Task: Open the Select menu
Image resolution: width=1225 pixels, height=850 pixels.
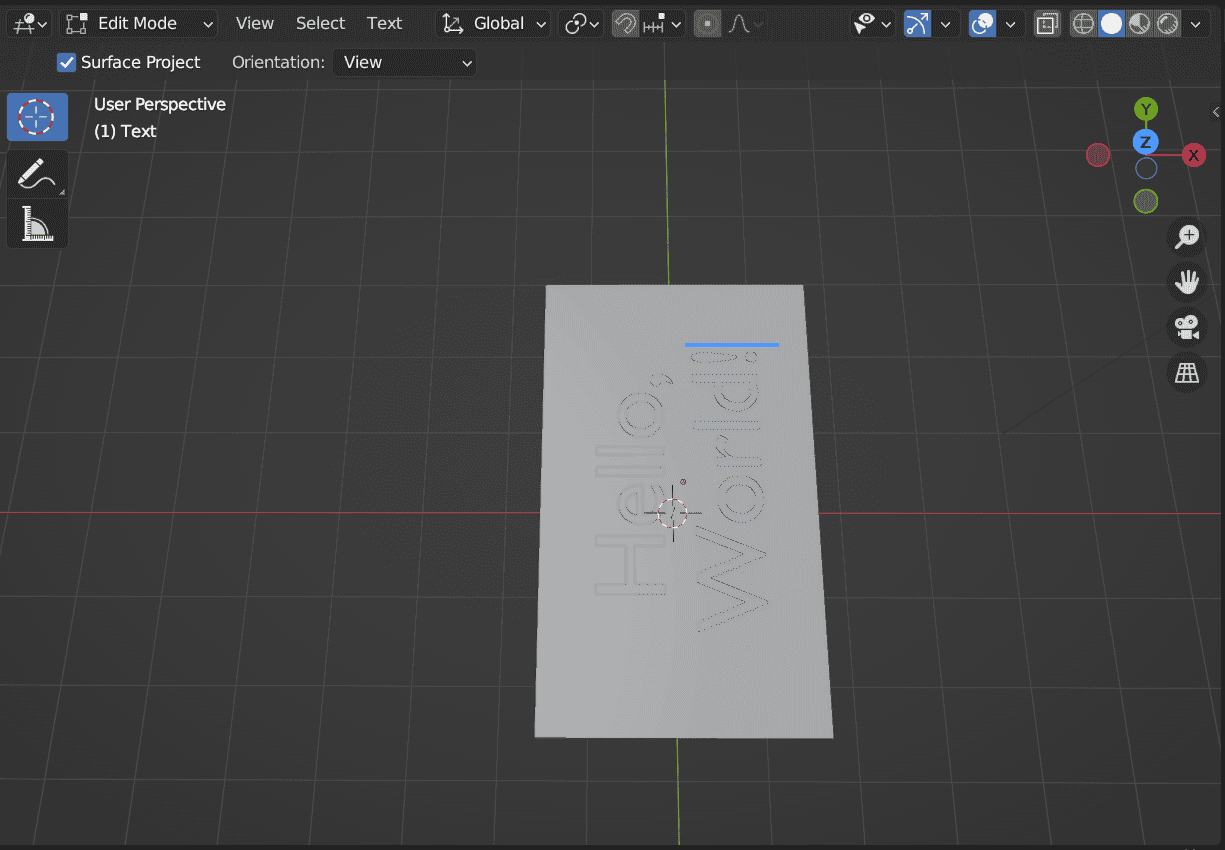Action: coord(320,23)
